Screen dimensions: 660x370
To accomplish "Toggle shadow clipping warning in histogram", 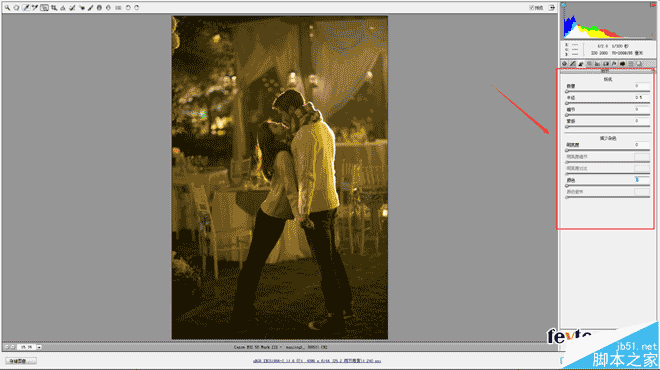I will (x=564, y=5).
